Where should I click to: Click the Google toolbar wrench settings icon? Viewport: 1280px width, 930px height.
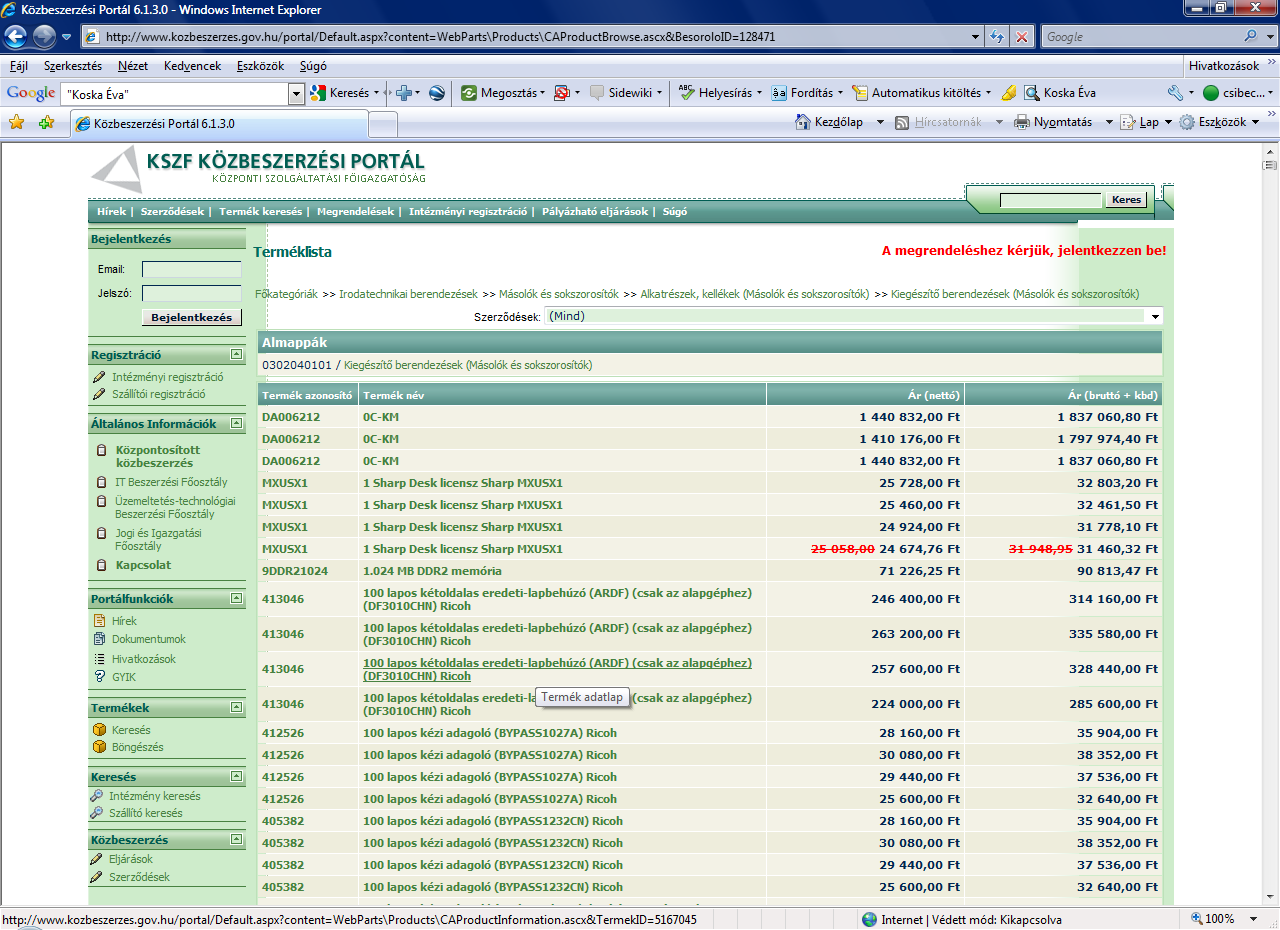click(1174, 93)
